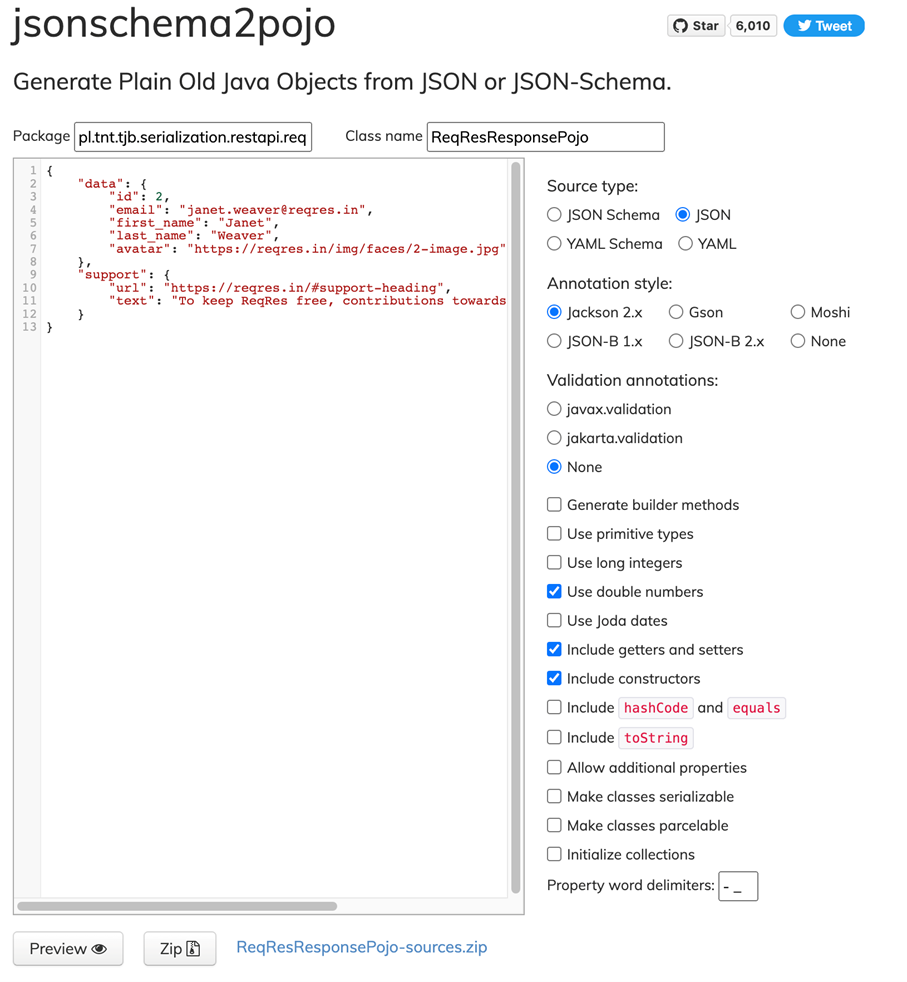Choose Moshi annotation style

point(798,313)
